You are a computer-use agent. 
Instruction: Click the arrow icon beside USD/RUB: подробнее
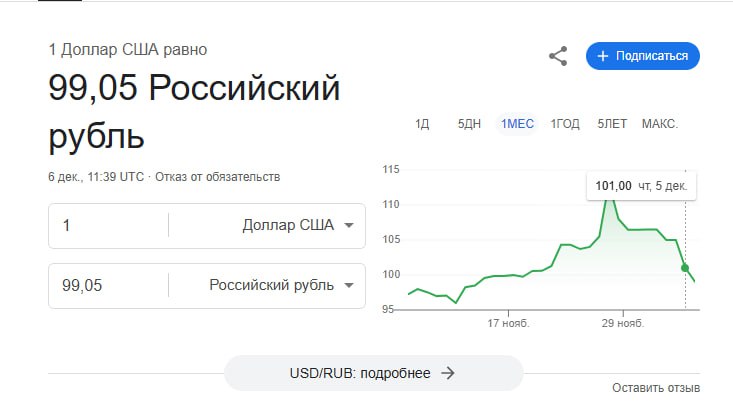pos(448,373)
